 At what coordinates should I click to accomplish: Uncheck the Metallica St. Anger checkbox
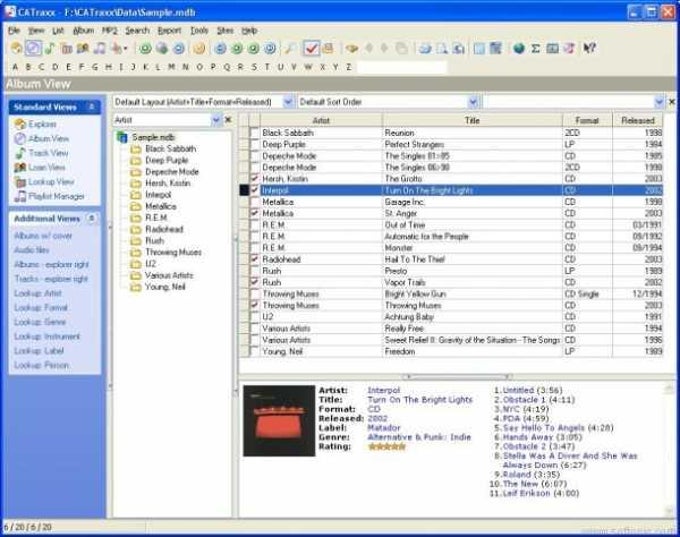255,213
